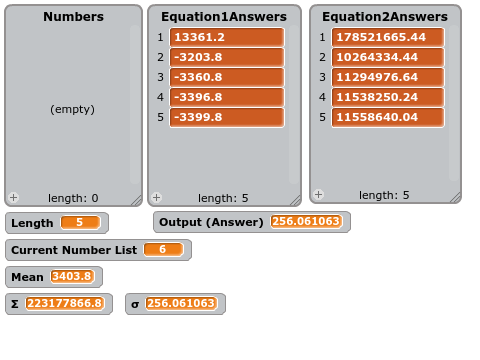Select Equation1Answers item -3203.8
This screenshot has height=360, width=480.
227,57
